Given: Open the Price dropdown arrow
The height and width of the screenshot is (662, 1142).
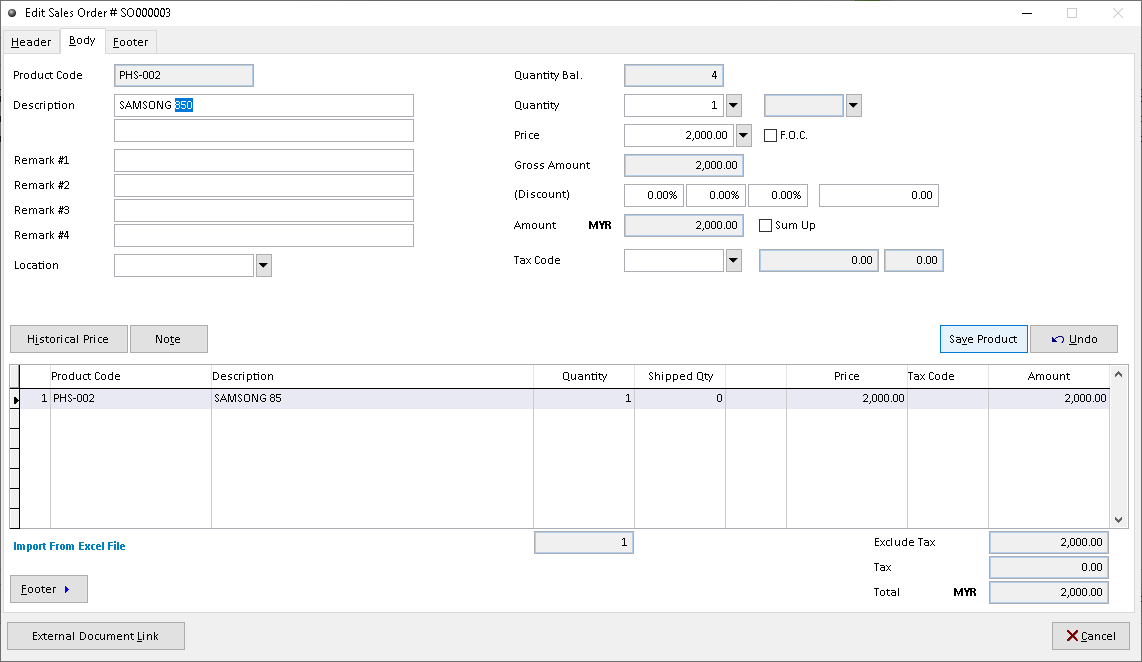Looking at the screenshot, I should pos(743,135).
